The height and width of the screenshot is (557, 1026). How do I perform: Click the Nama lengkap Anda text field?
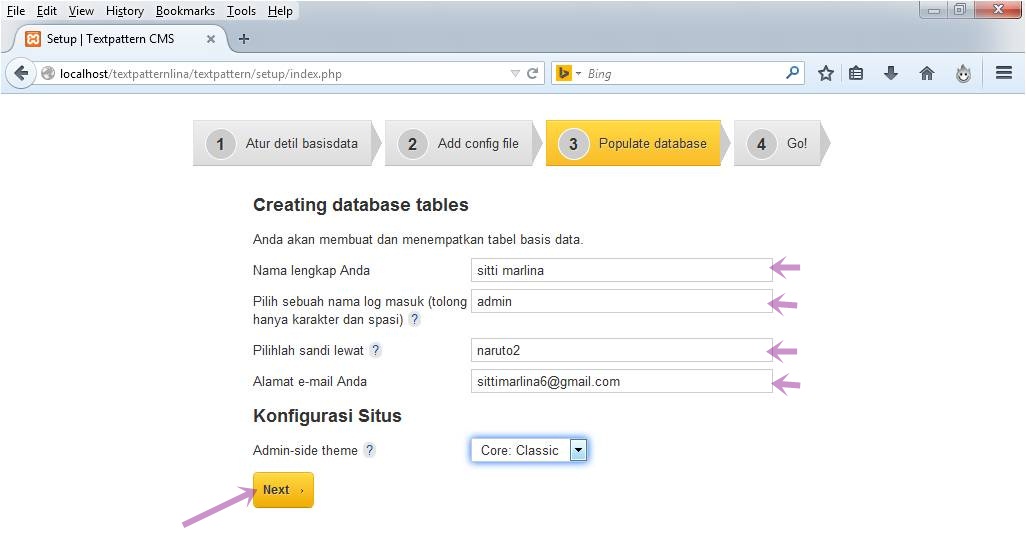tap(620, 270)
